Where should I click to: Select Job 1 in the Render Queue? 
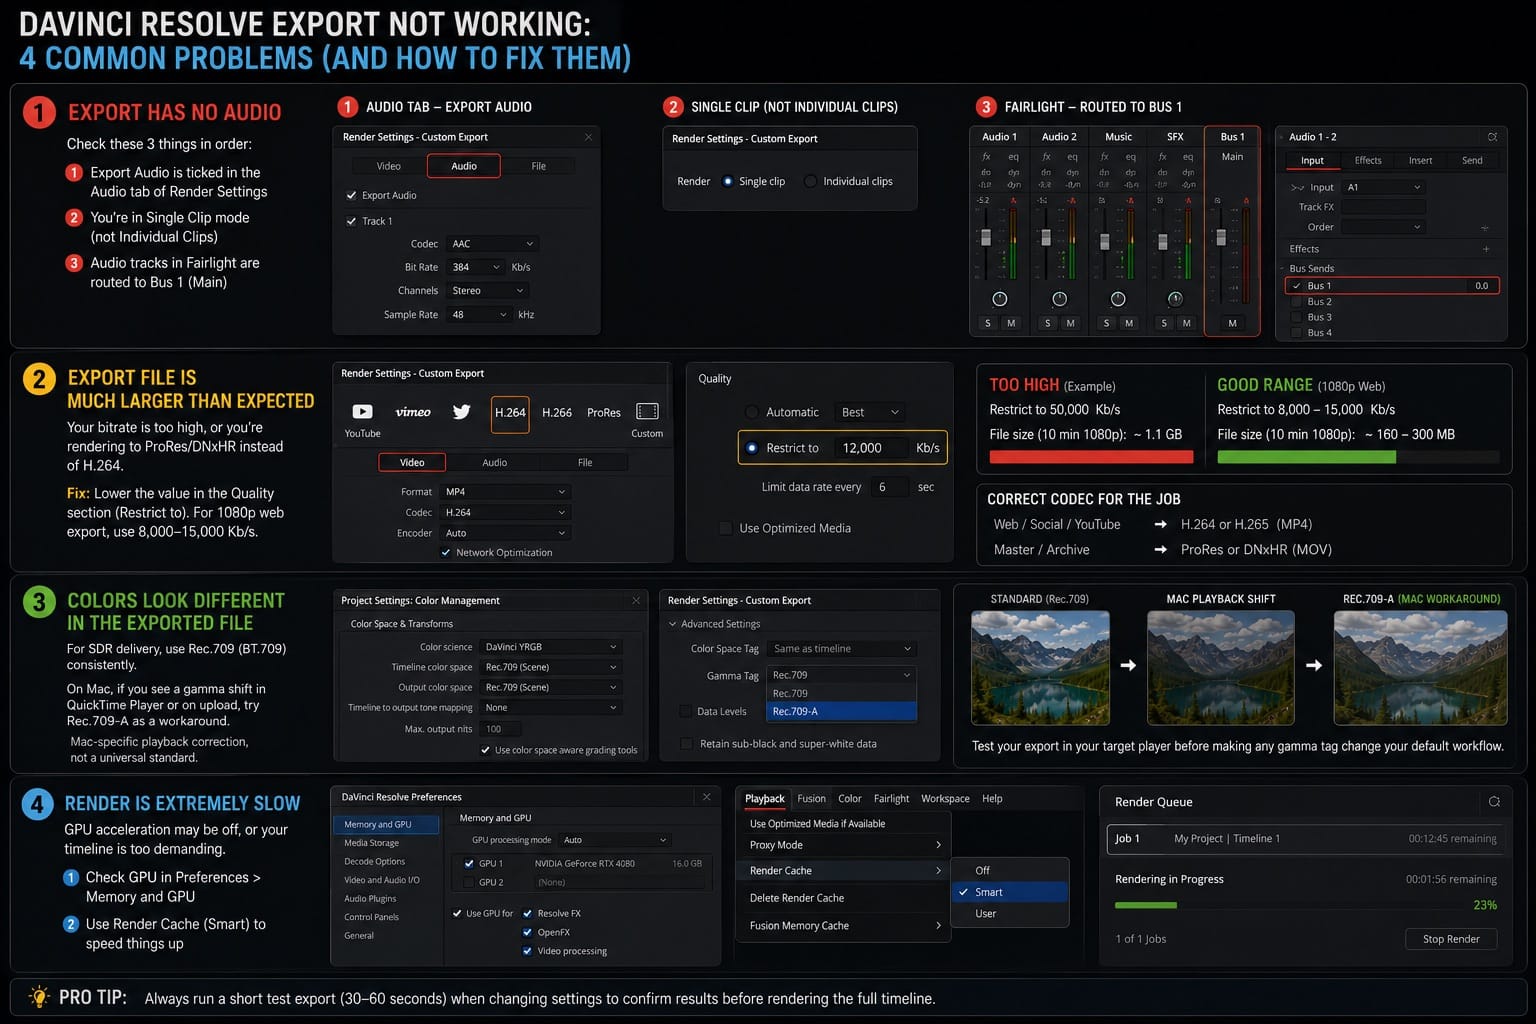1306,839
